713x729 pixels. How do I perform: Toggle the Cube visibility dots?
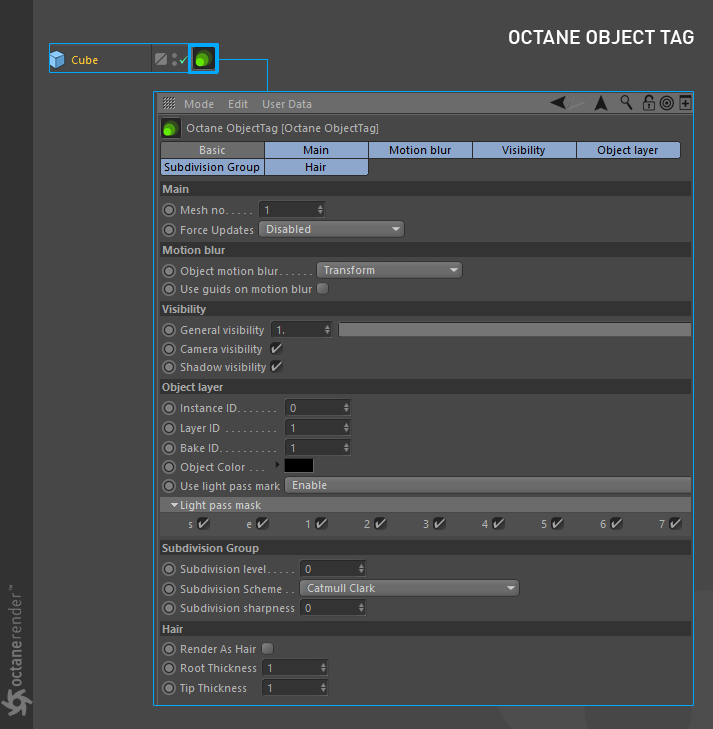174,60
